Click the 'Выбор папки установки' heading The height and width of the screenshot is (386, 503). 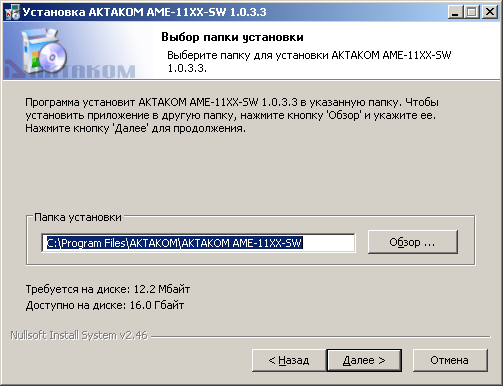coord(232,37)
